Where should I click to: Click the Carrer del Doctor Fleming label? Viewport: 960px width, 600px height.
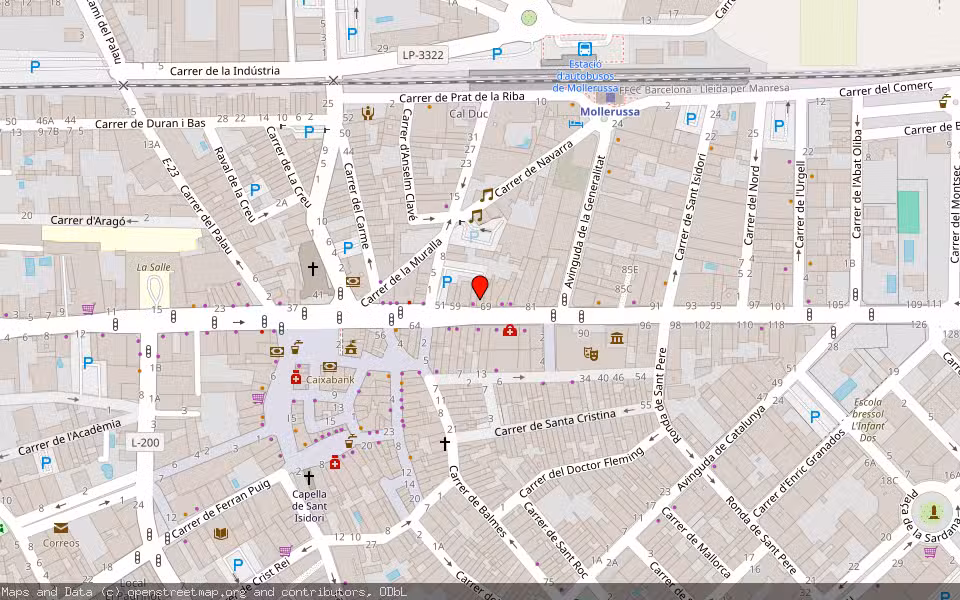pyautogui.click(x=581, y=471)
